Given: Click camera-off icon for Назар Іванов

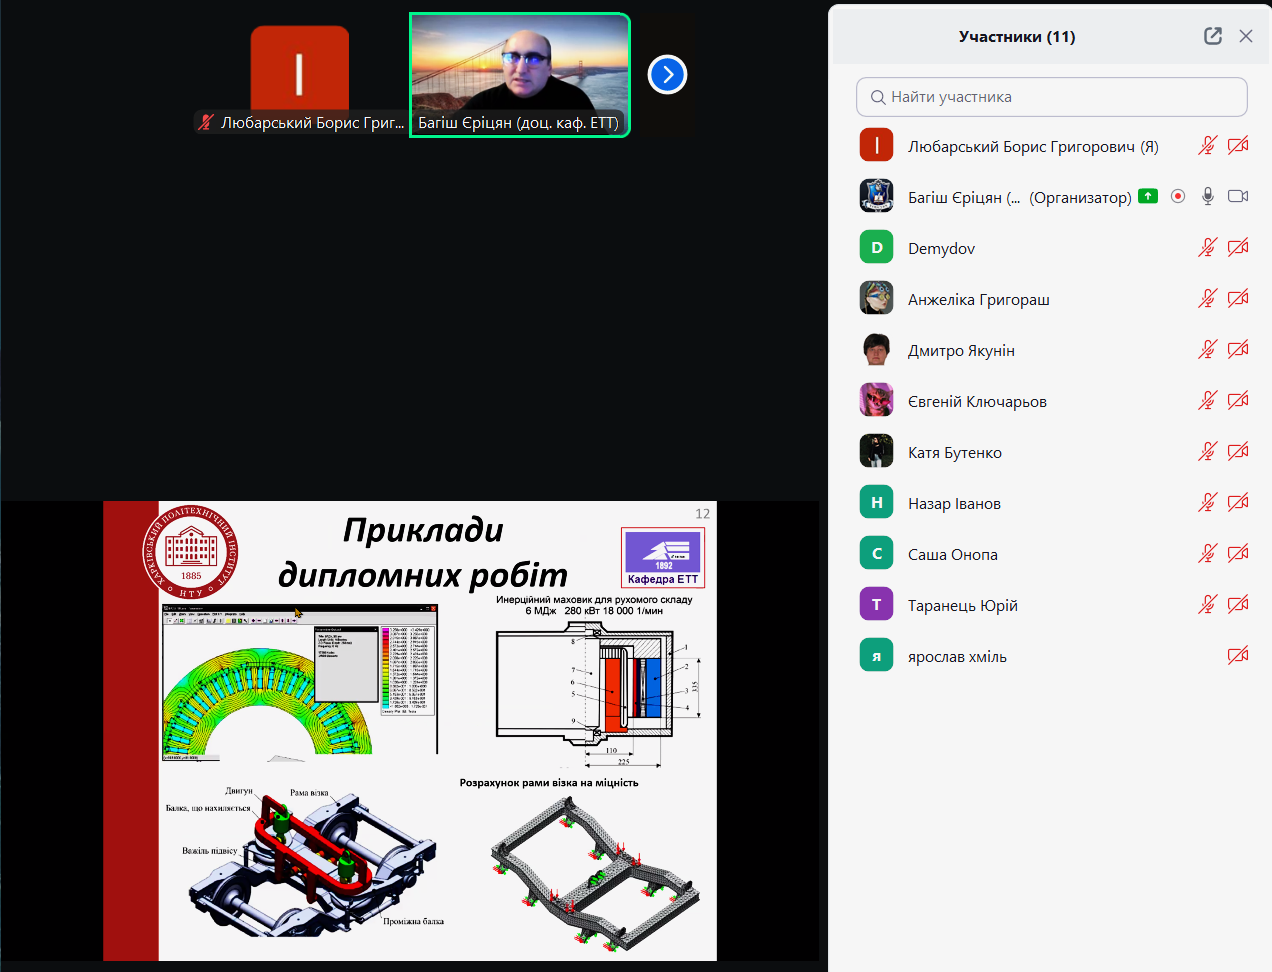Looking at the screenshot, I should click(1238, 502).
